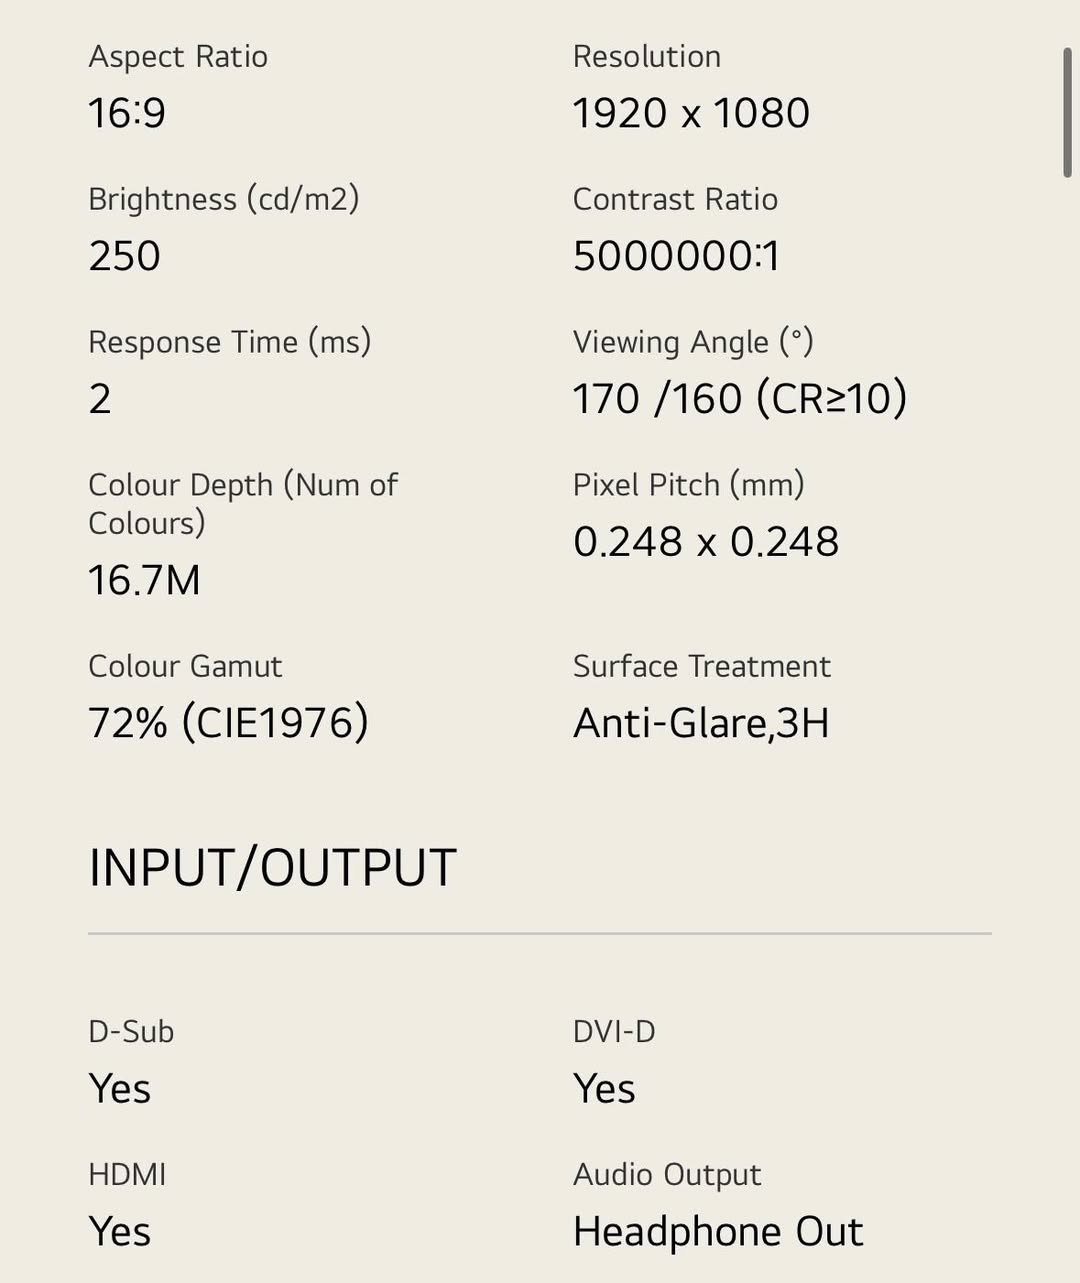Click the Anti-Glare,3H surface treatment value
The image size is (1080, 1283).
coord(701,723)
